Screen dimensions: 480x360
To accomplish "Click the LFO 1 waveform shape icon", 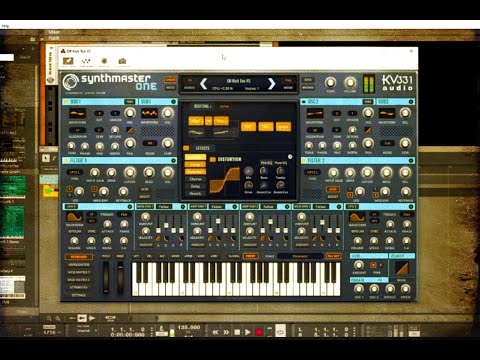I will click(x=74, y=217).
